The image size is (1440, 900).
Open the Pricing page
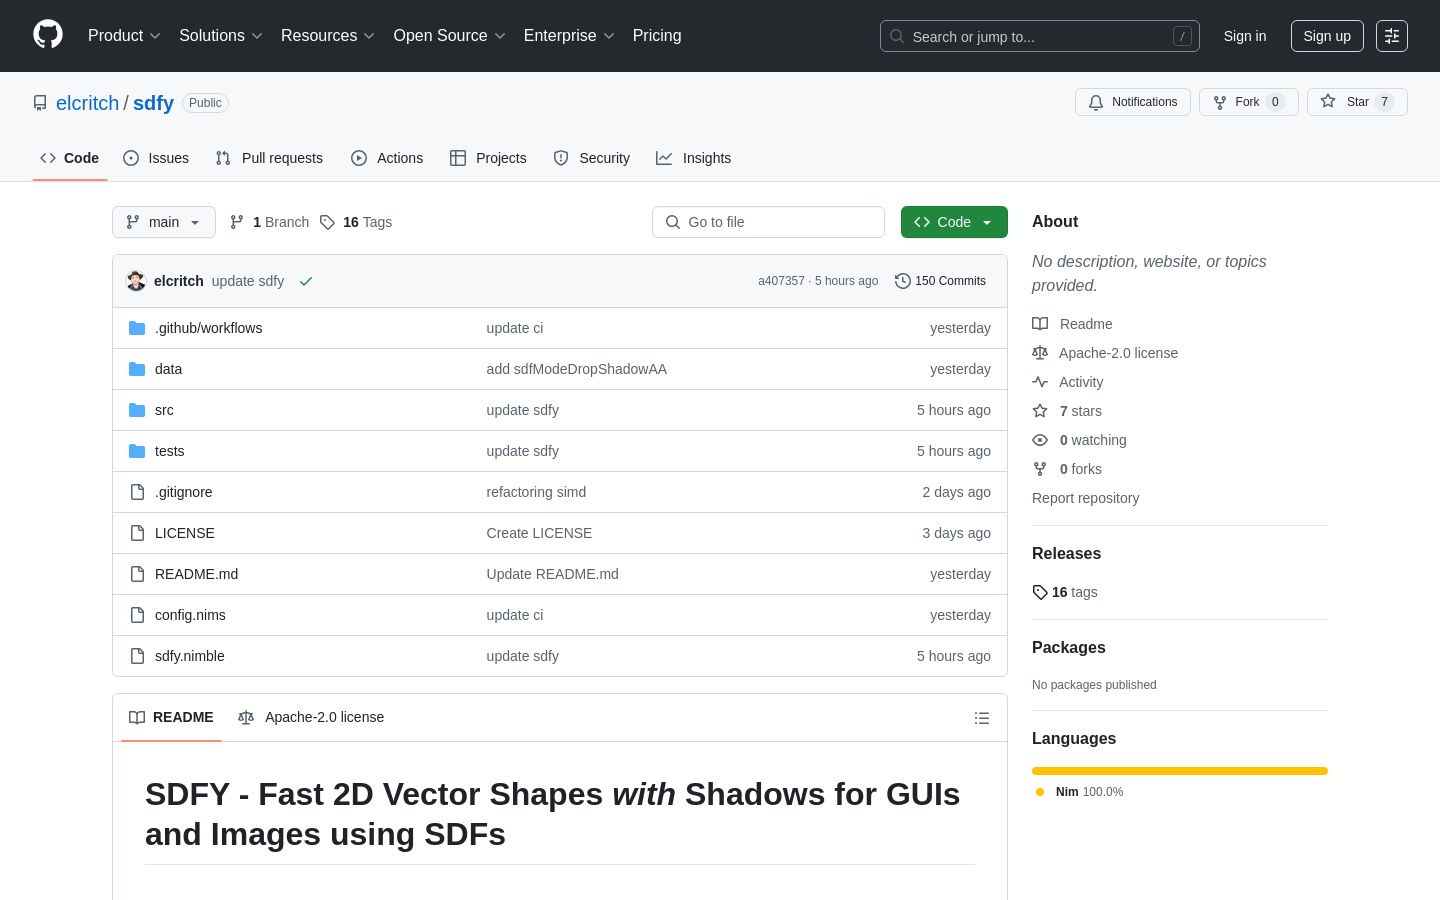(657, 36)
